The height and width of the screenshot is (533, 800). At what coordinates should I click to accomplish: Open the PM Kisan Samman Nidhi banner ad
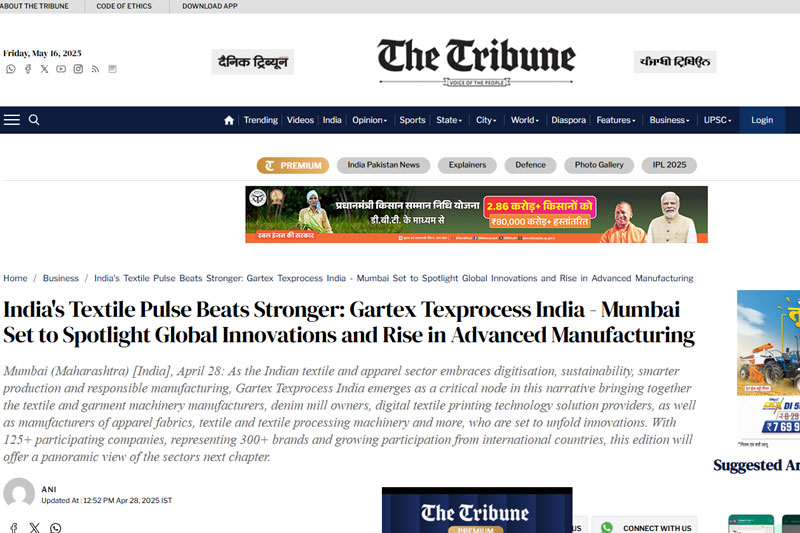(476, 214)
